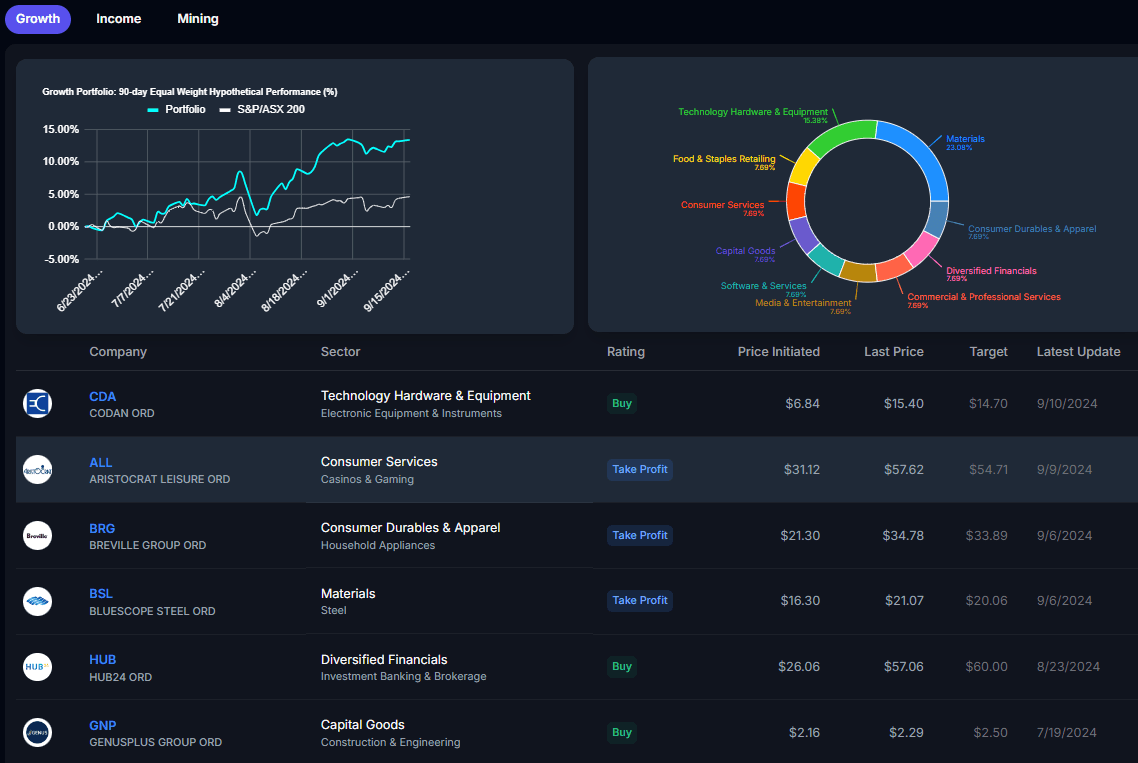
Task: Toggle the S&P/ASX 200 series visibility
Action: tap(263, 107)
